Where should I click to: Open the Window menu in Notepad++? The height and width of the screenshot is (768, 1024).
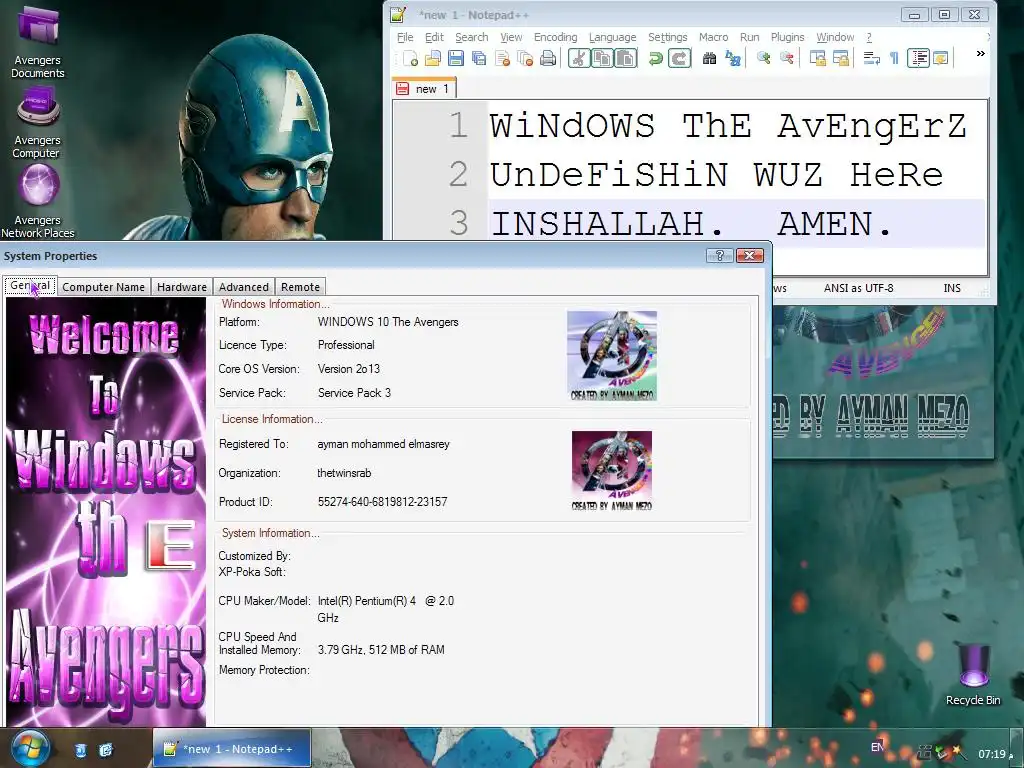tap(835, 37)
